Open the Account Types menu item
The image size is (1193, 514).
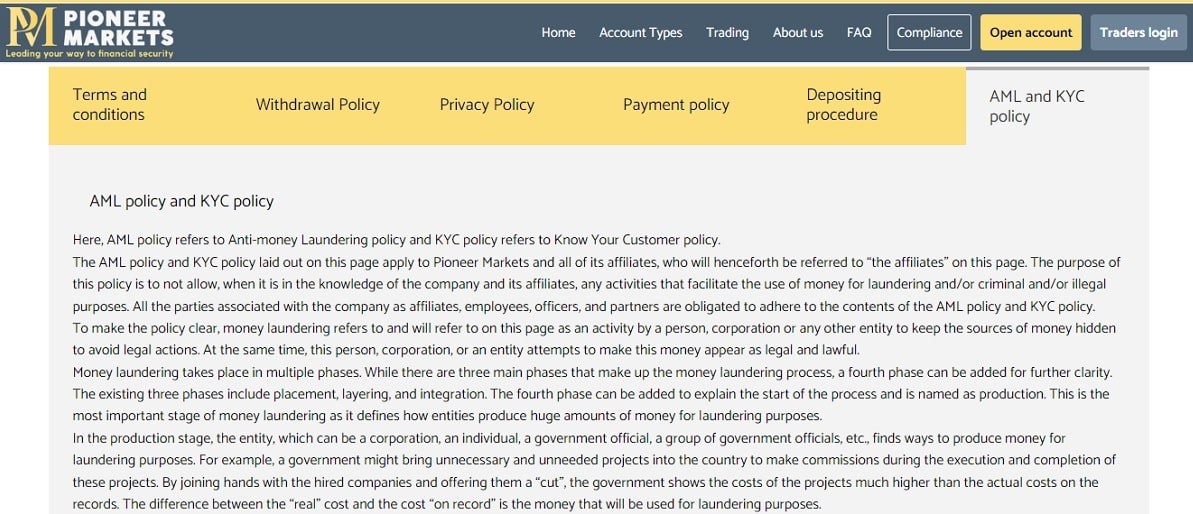pyautogui.click(x=640, y=32)
